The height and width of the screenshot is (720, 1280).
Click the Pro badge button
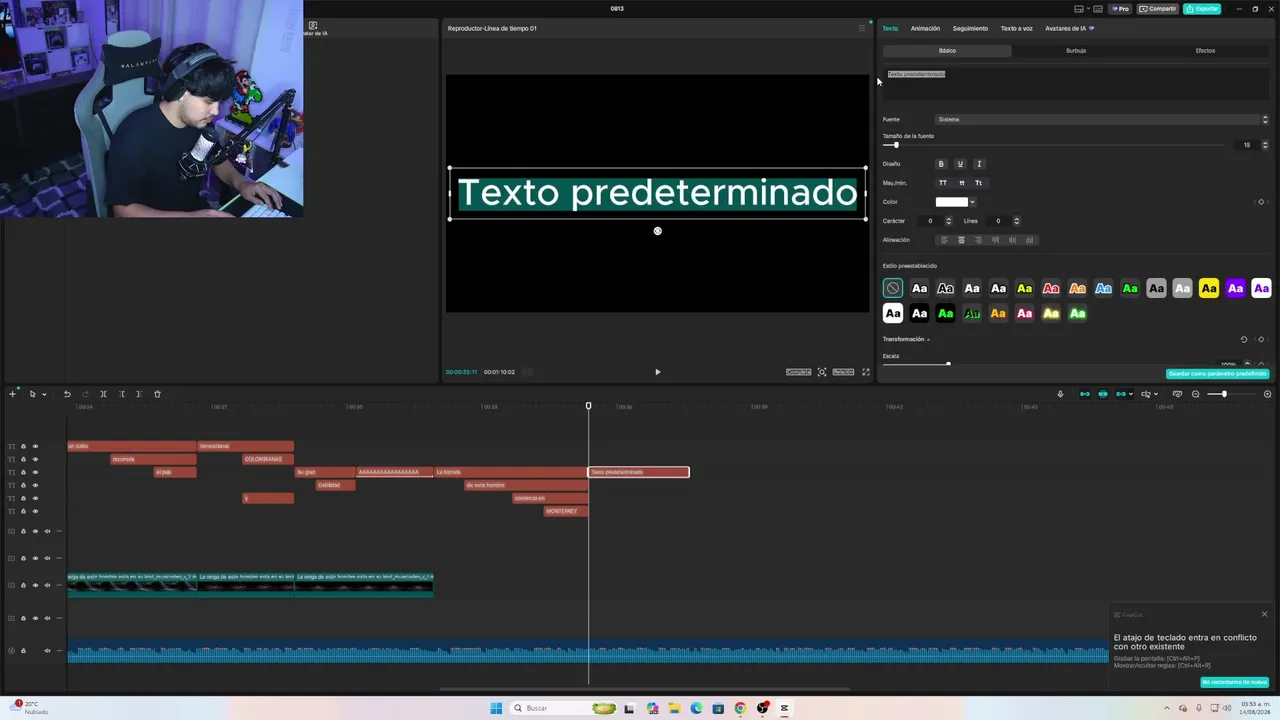pos(1120,9)
